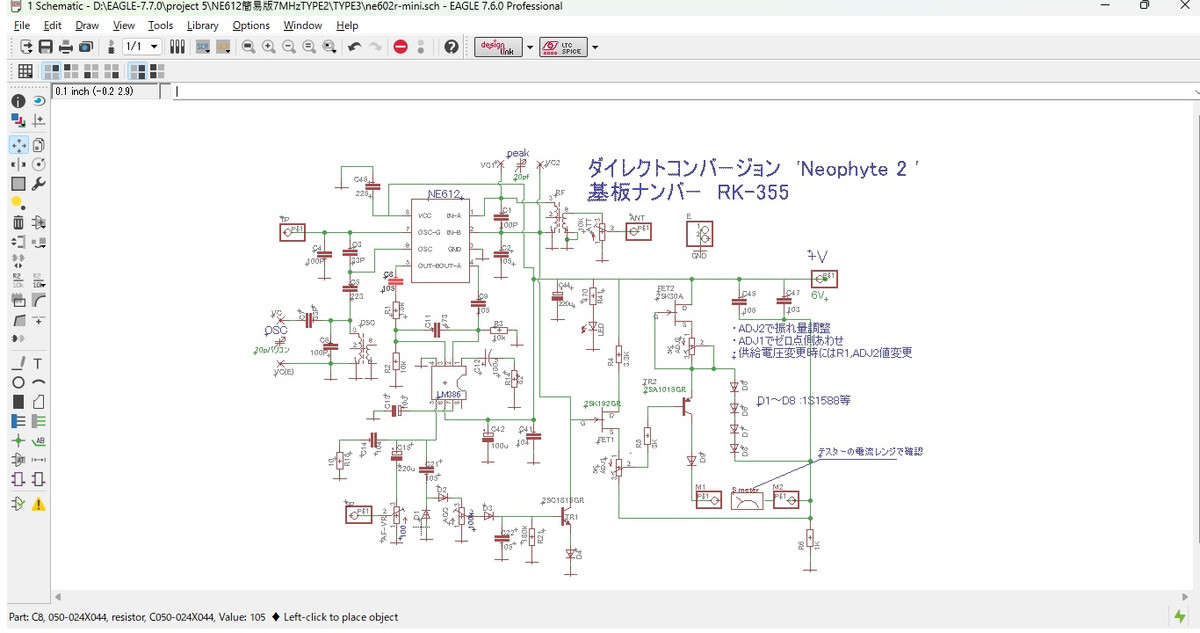Open the Info tool
Screen dimensions: 1200x633
coord(18,101)
